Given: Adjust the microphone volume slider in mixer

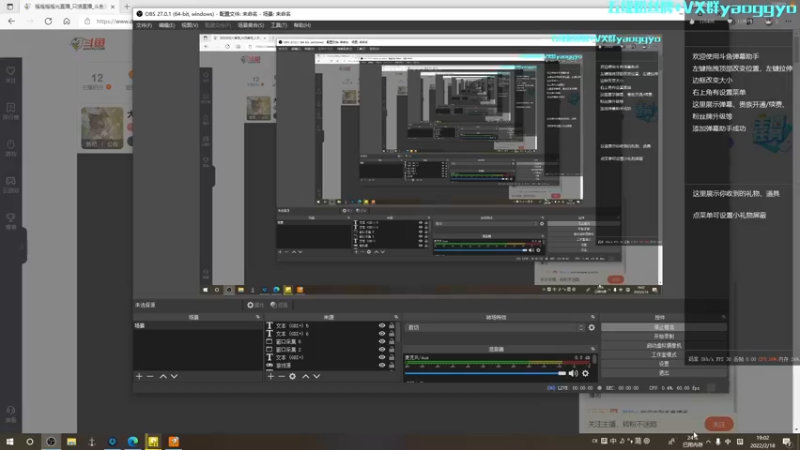Looking at the screenshot, I should pyautogui.click(x=486, y=373).
